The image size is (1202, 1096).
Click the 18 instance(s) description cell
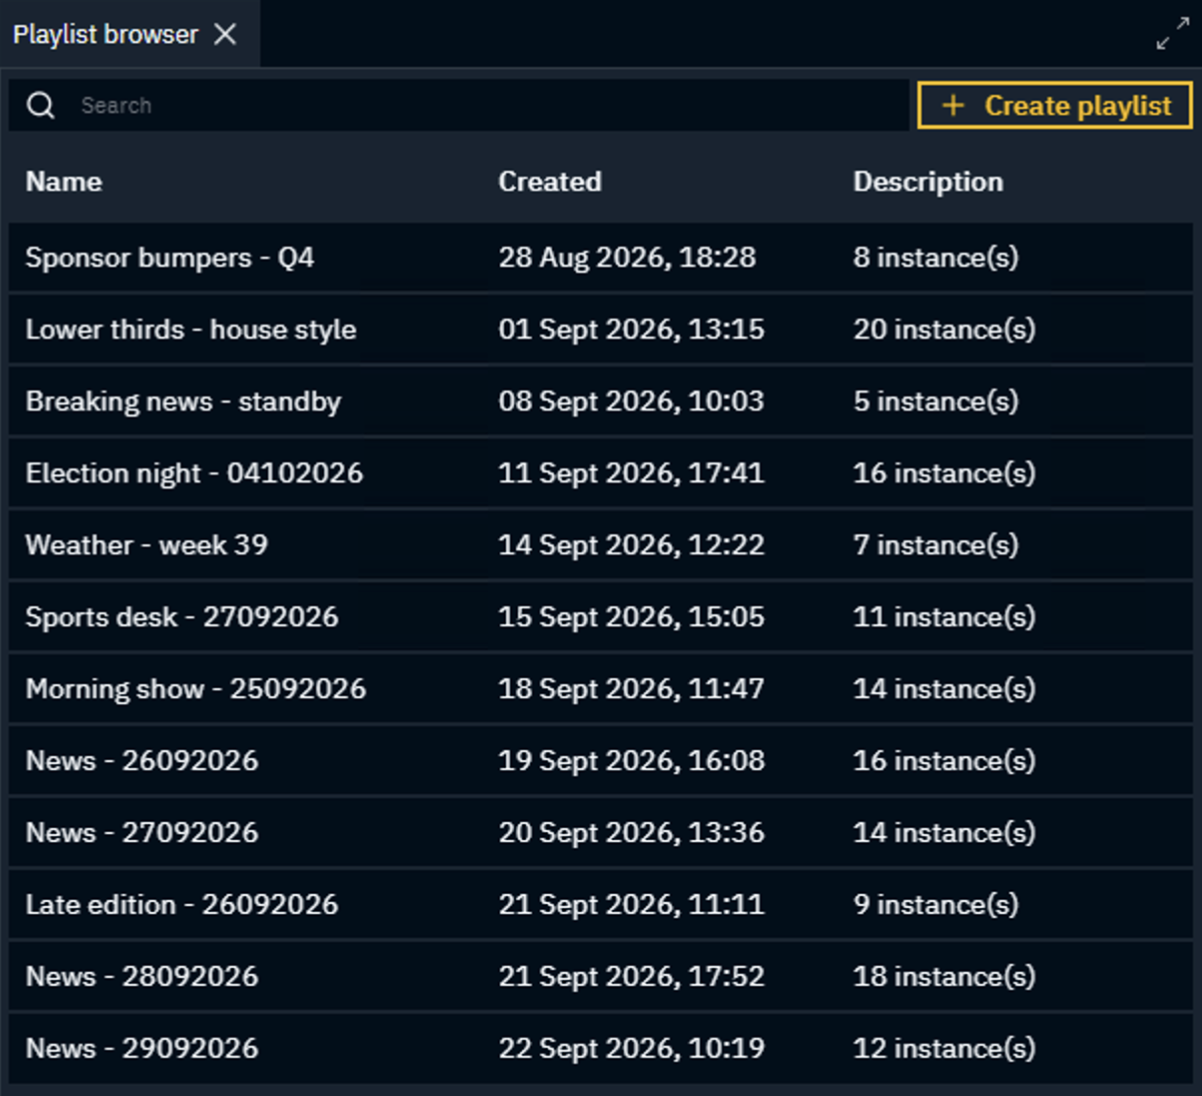click(944, 977)
